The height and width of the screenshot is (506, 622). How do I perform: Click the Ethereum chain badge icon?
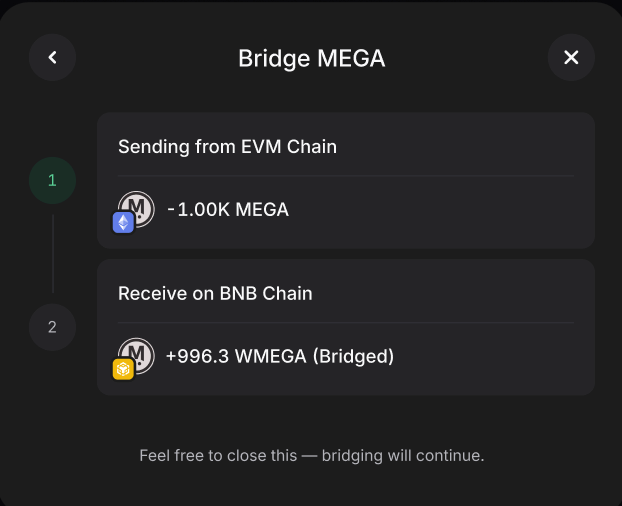point(123,222)
